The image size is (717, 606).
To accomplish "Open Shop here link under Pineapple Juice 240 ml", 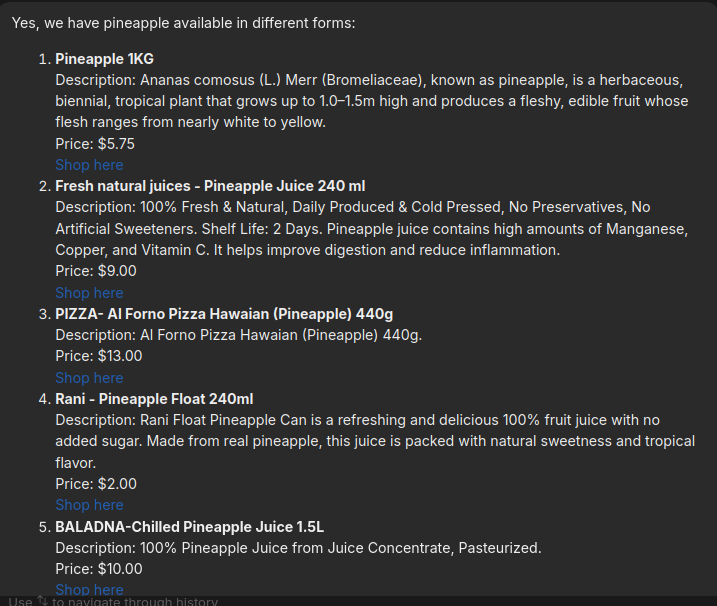I will pos(89,293).
